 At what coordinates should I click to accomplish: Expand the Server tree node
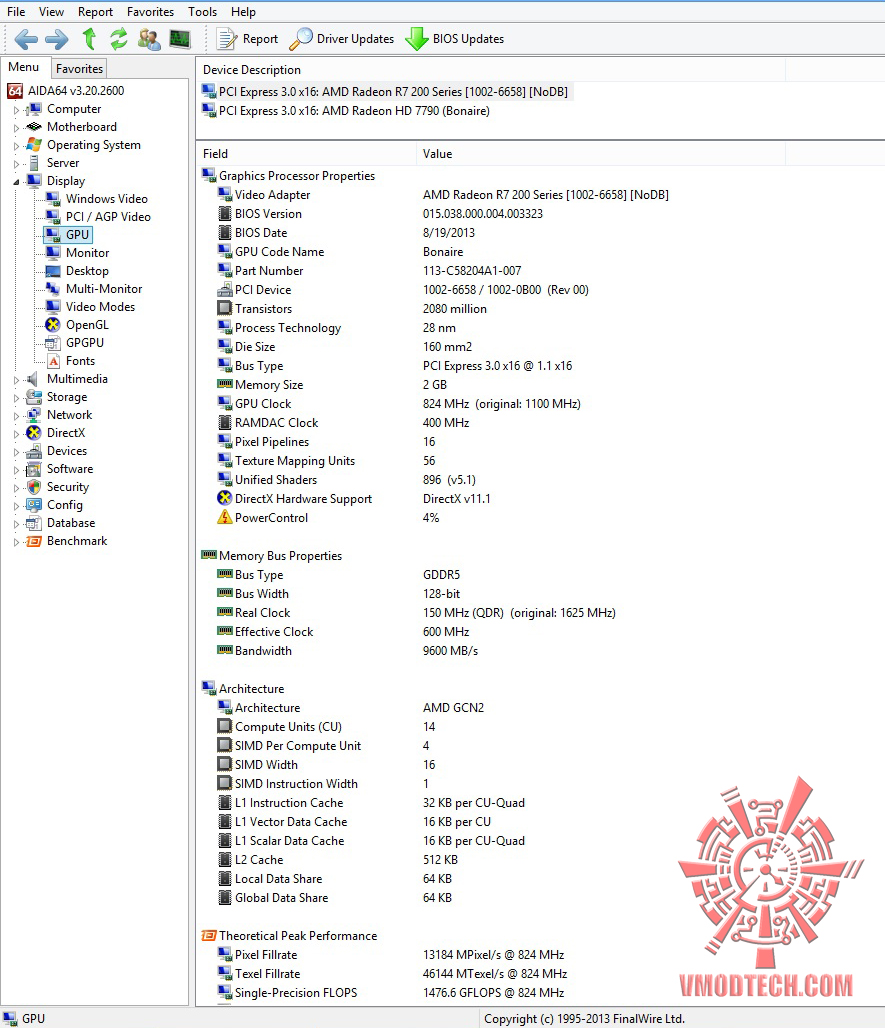16,164
